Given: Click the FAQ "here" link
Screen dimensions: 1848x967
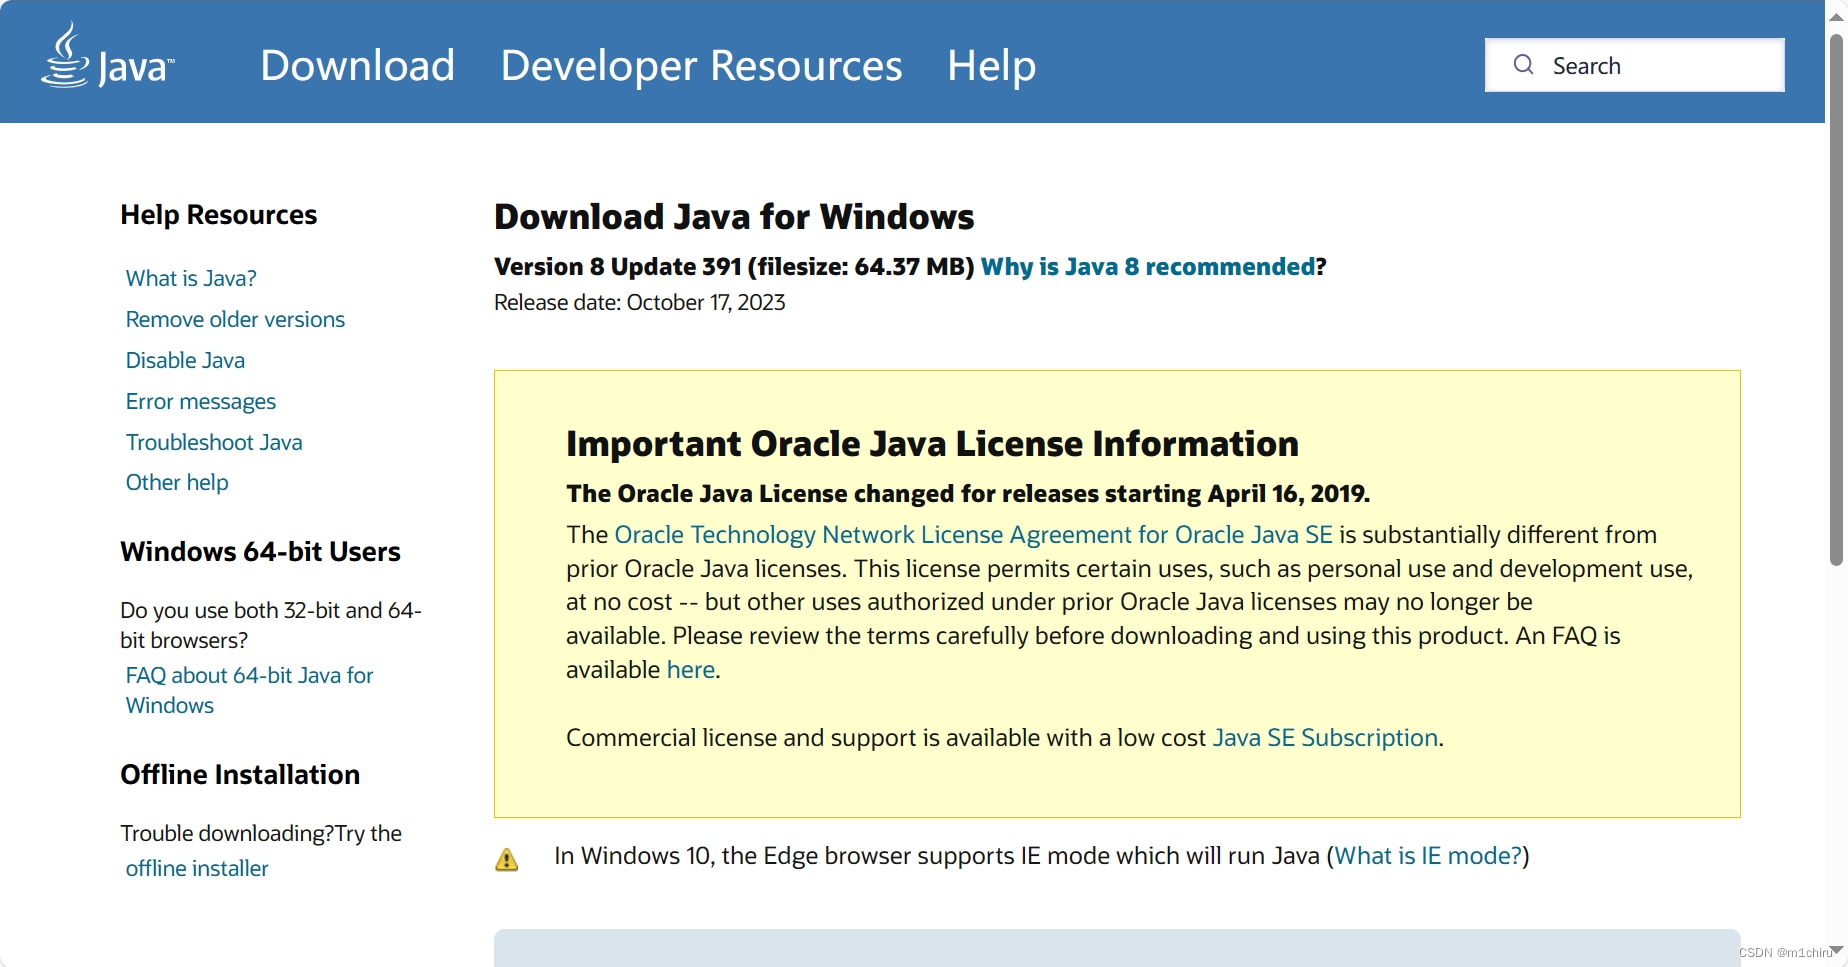Looking at the screenshot, I should pos(690,669).
